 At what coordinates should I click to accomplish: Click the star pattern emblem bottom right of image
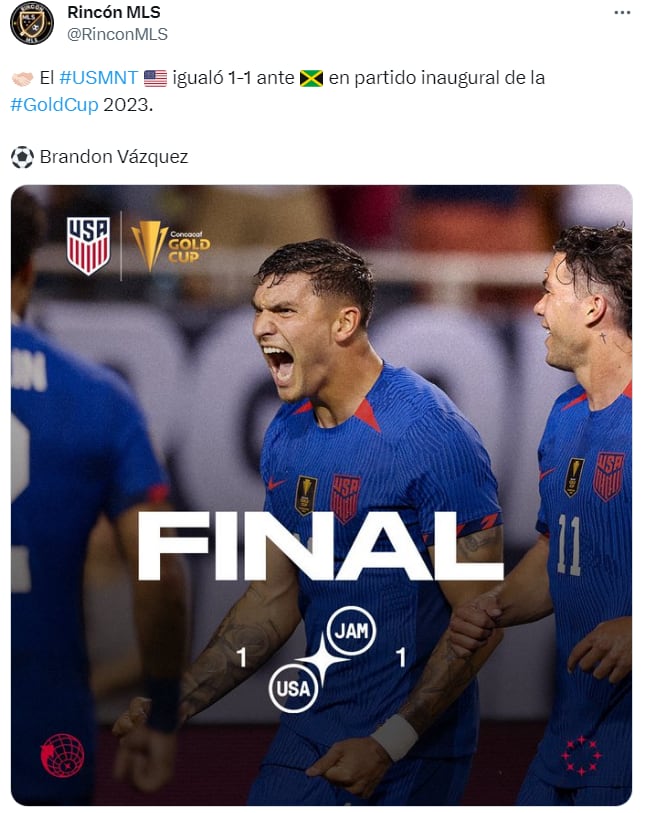click(x=581, y=757)
